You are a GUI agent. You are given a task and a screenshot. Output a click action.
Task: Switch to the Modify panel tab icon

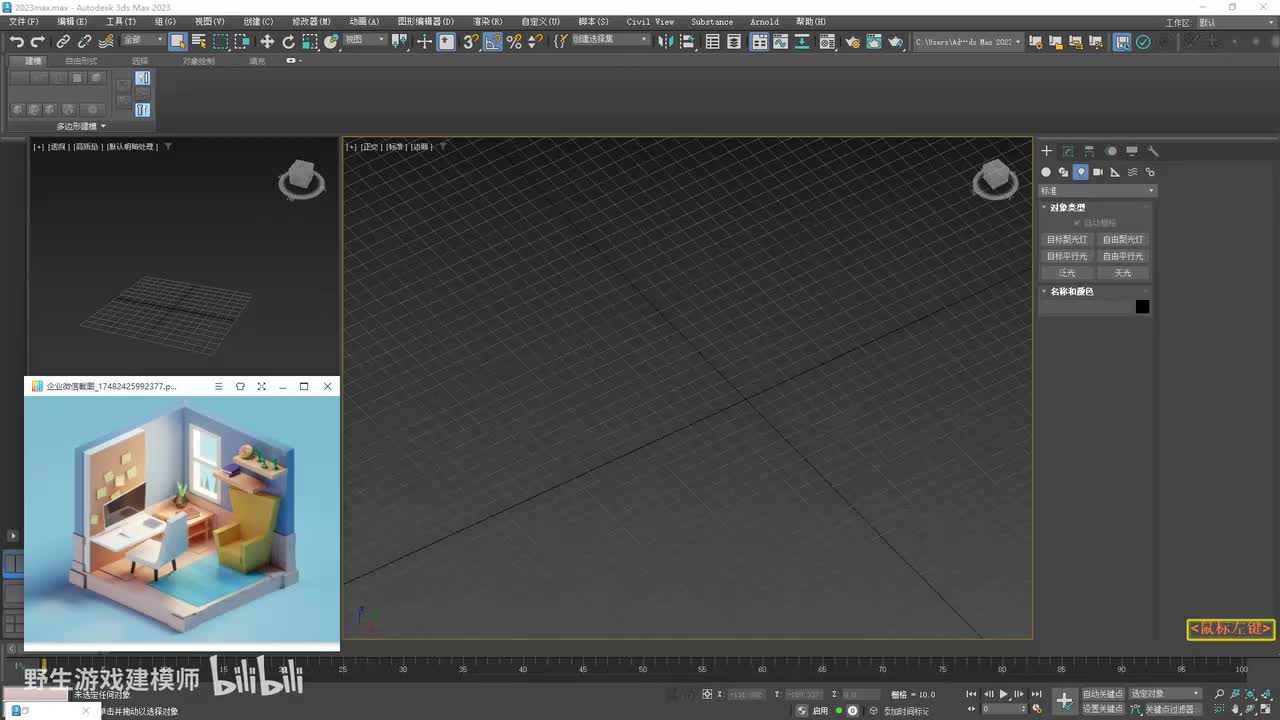tap(1068, 151)
